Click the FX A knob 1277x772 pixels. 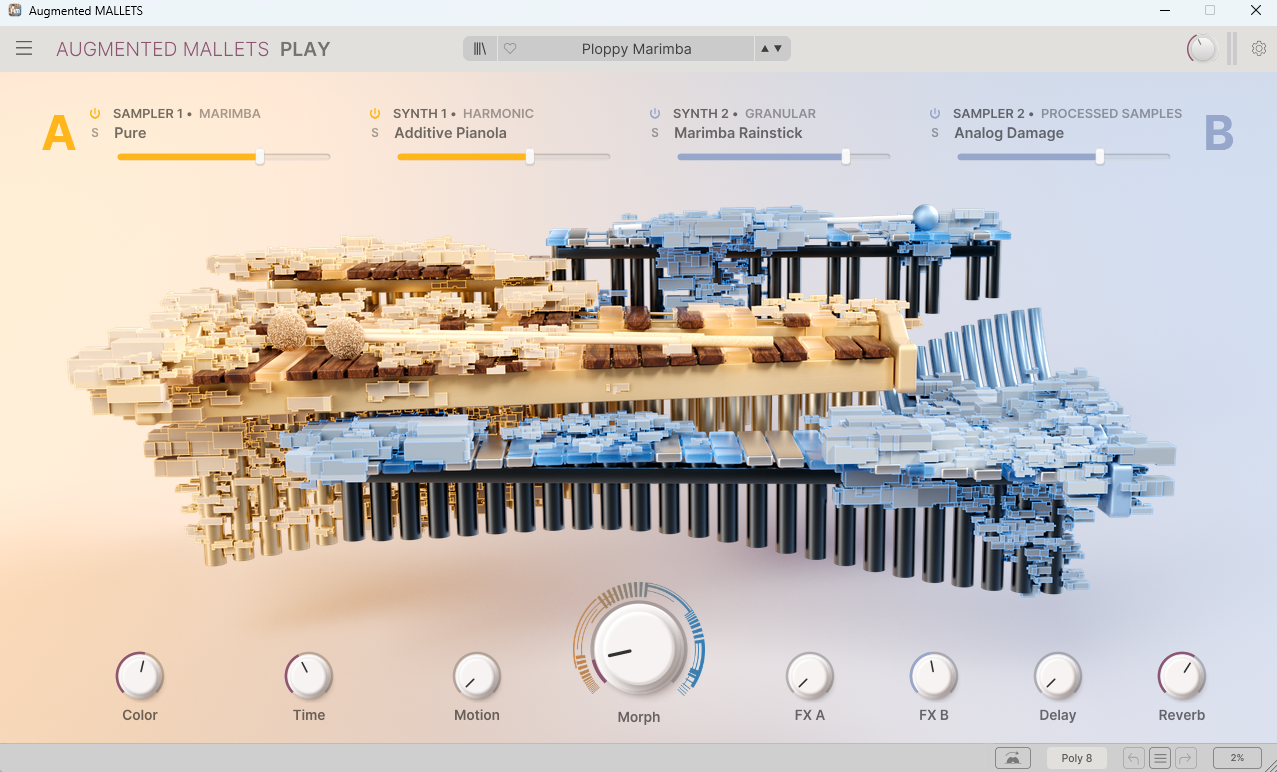tap(810, 677)
